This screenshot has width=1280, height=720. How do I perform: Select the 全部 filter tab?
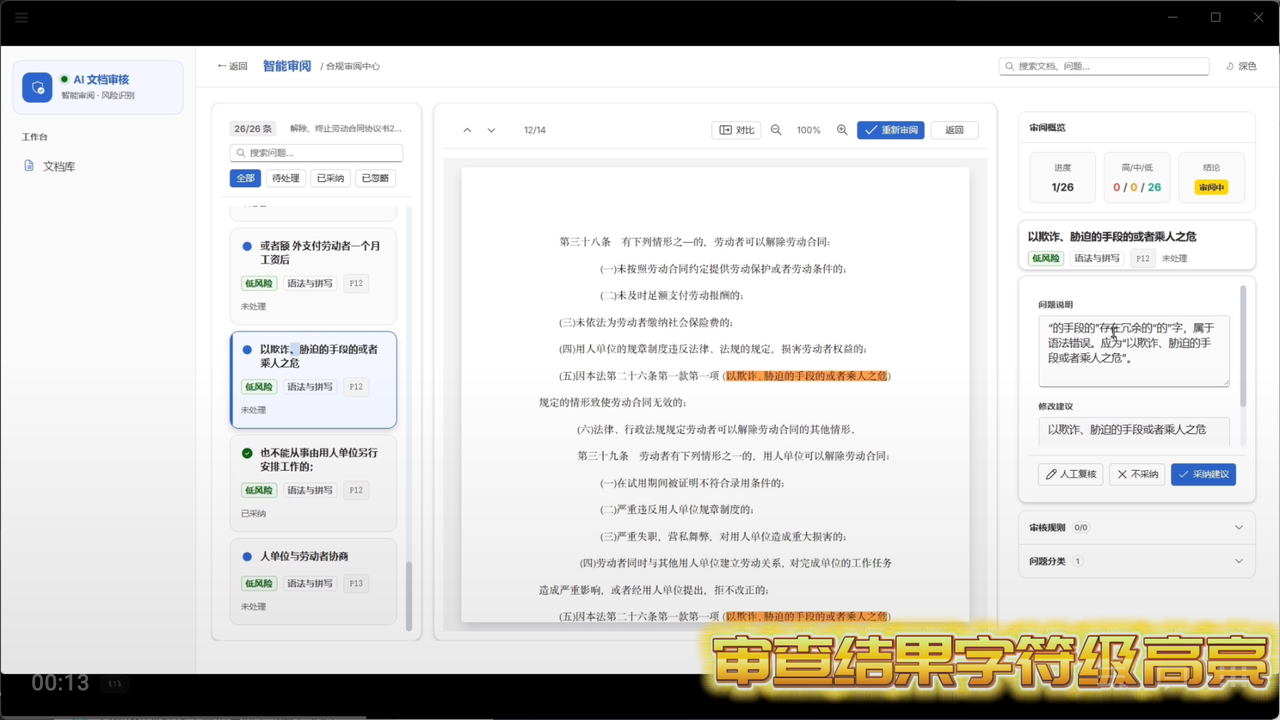(x=245, y=178)
